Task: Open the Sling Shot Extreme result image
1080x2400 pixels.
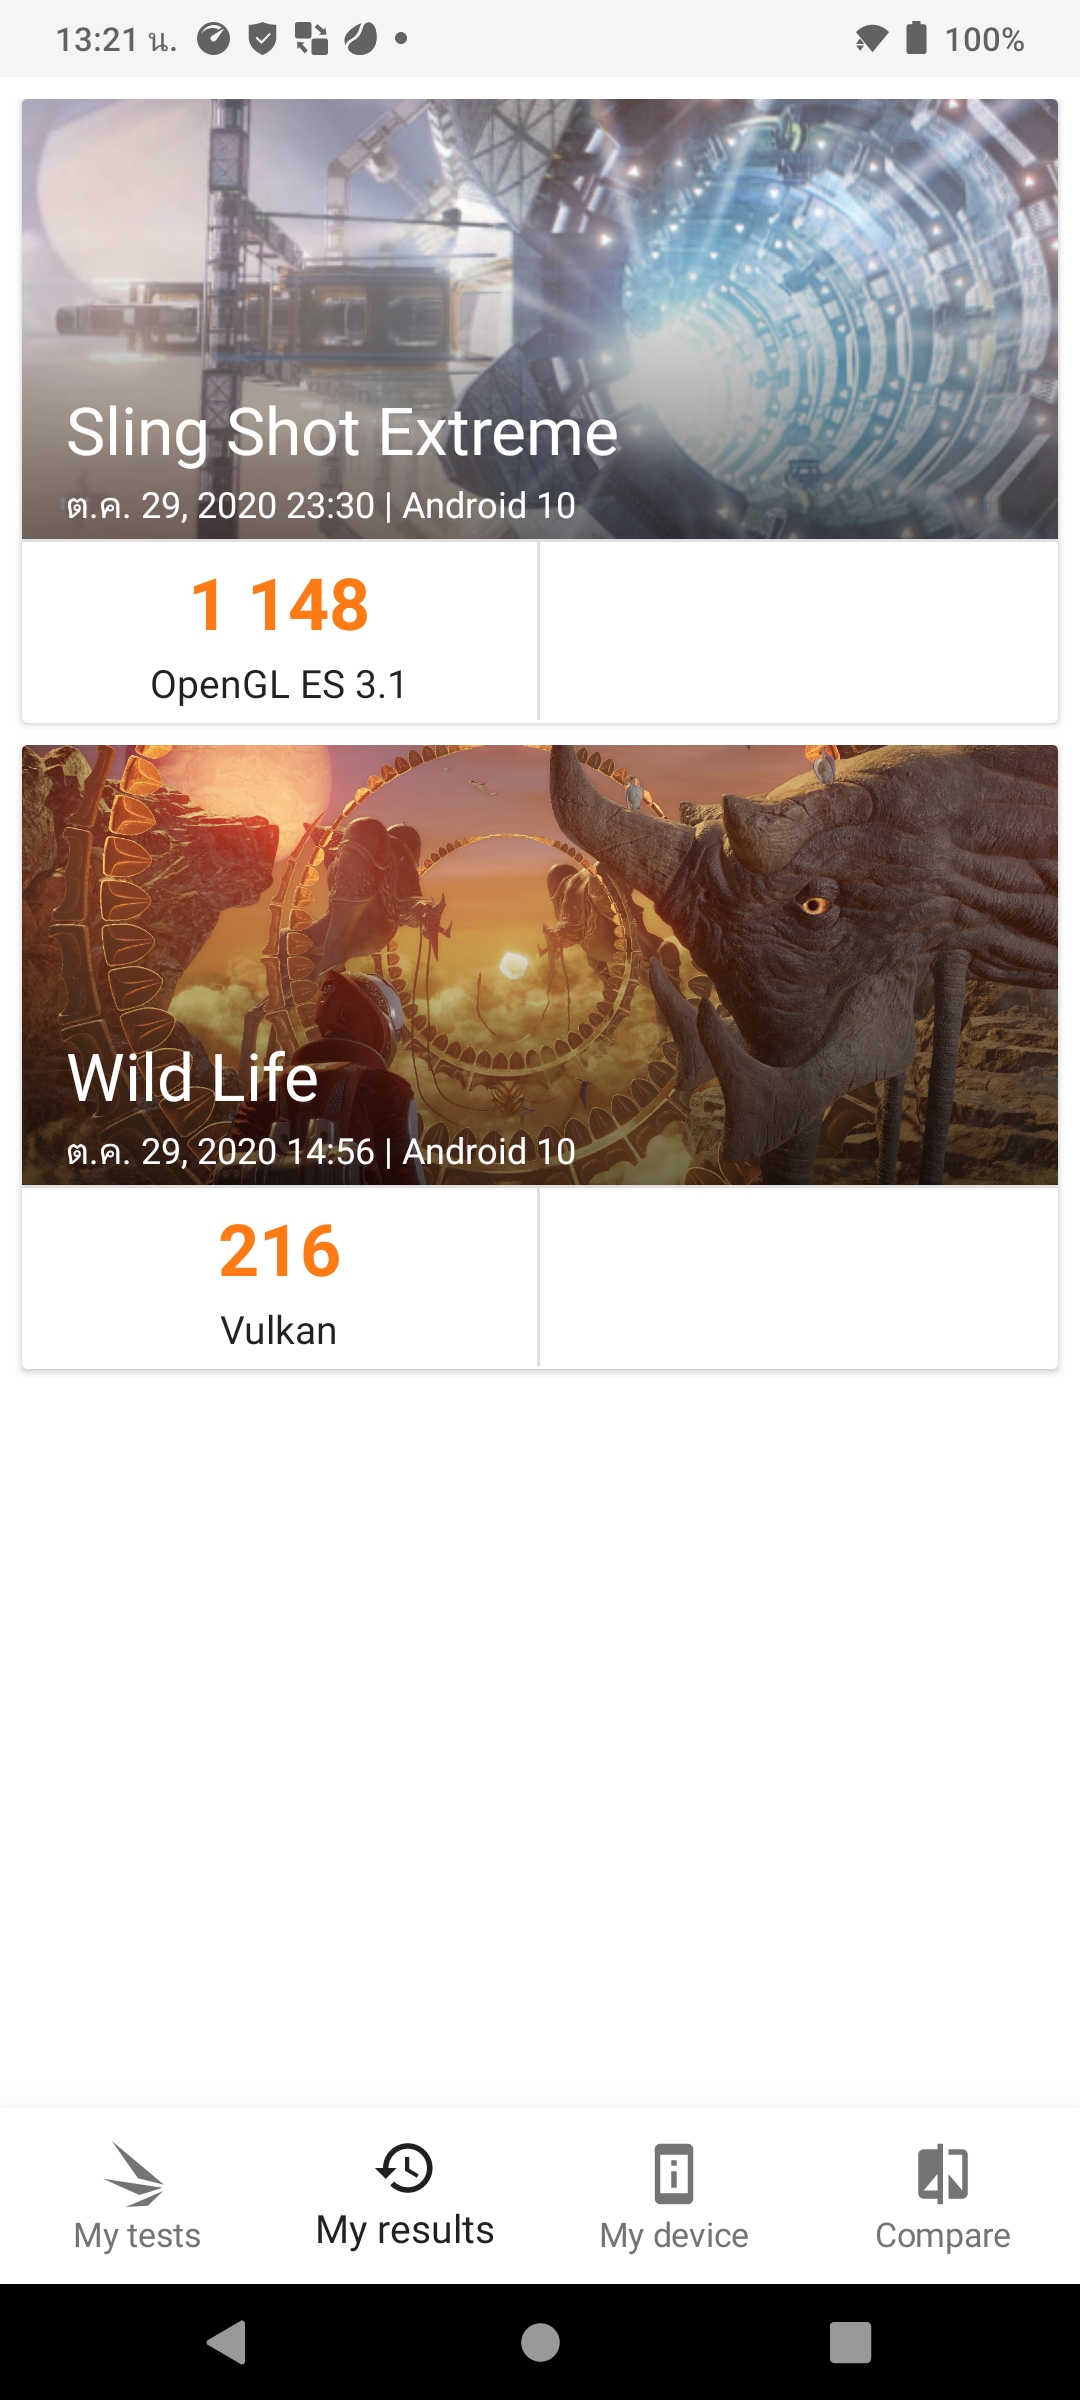Action: [540, 319]
